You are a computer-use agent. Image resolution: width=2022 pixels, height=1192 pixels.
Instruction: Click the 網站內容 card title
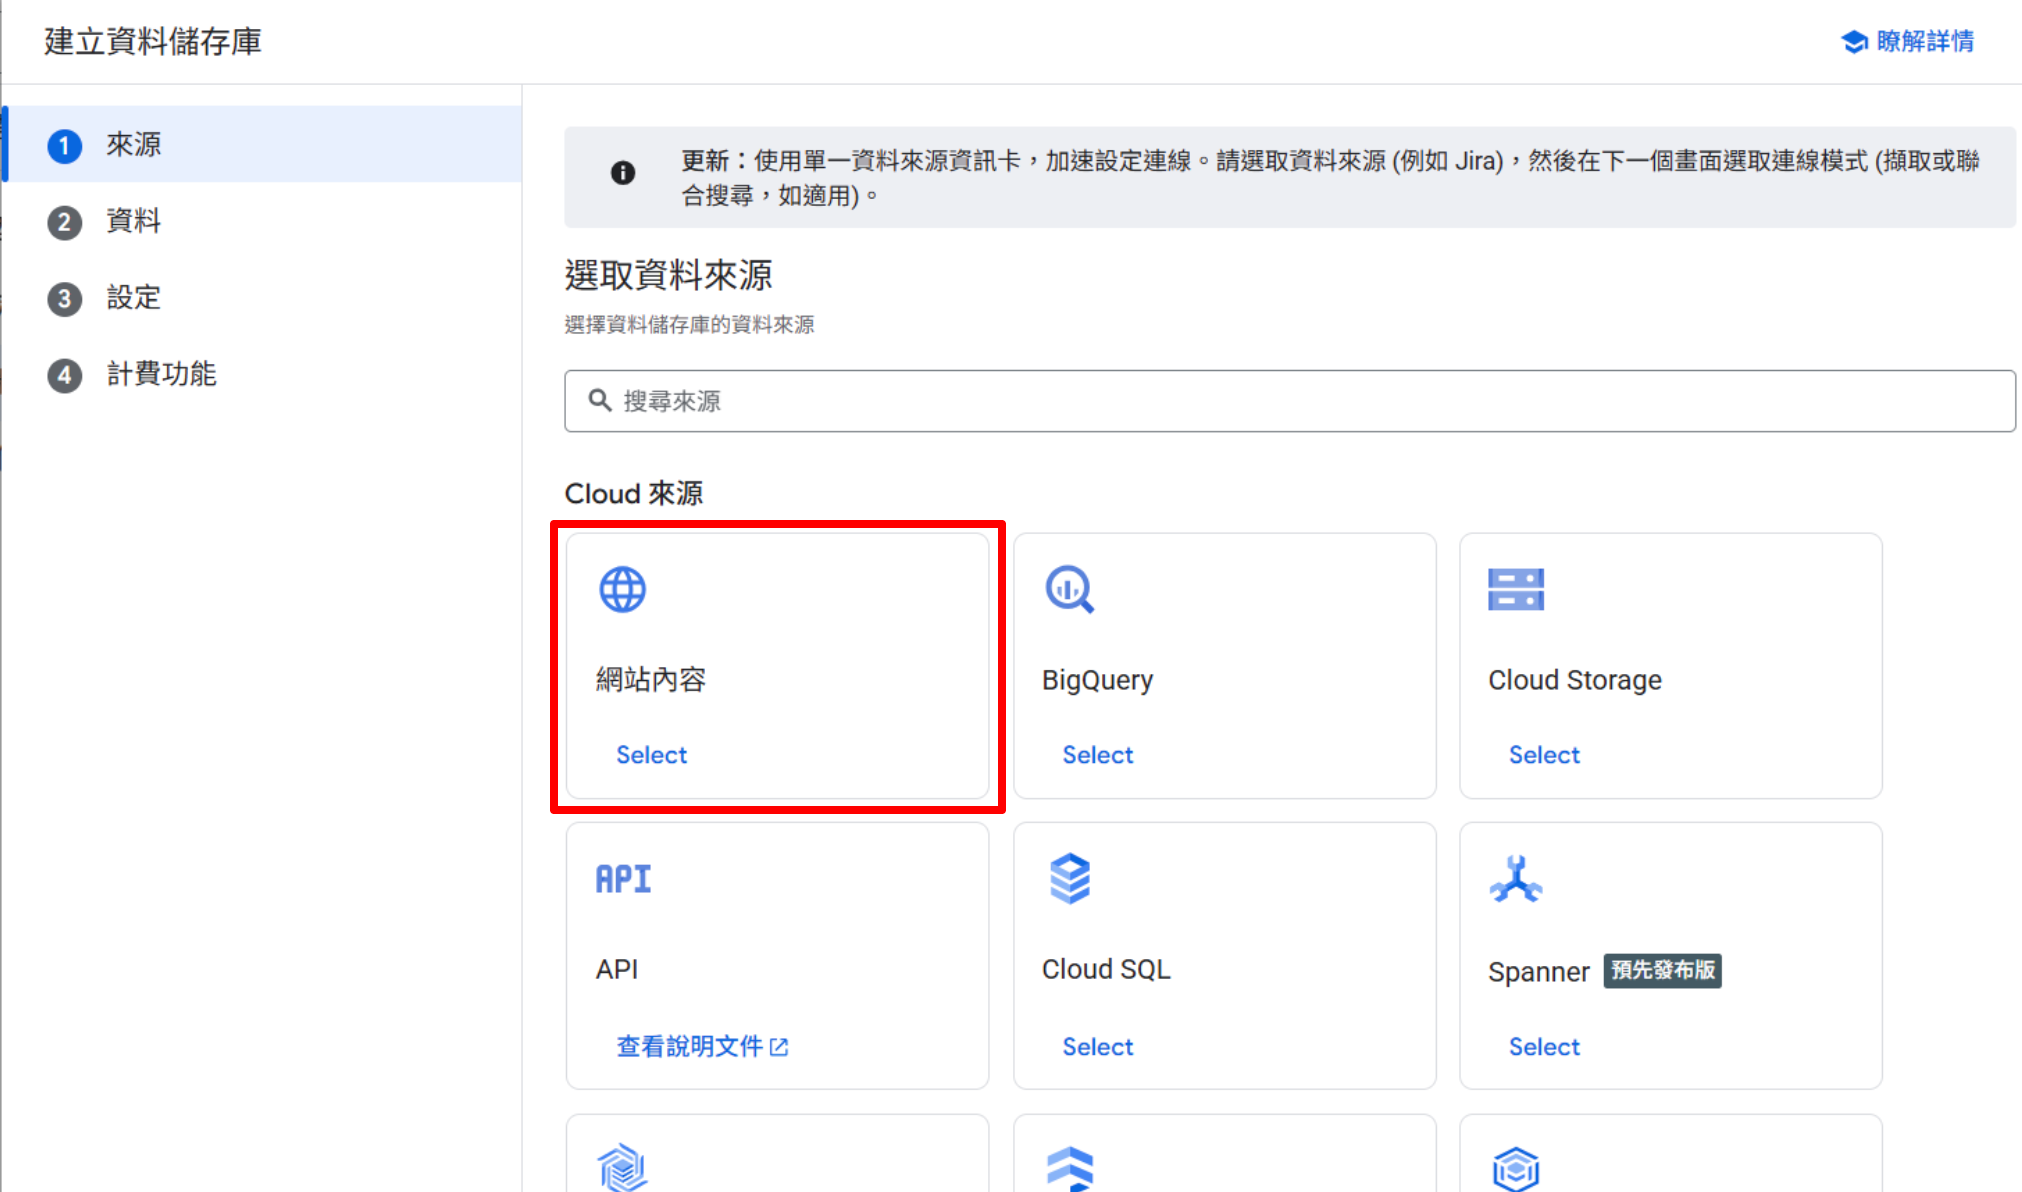651,680
